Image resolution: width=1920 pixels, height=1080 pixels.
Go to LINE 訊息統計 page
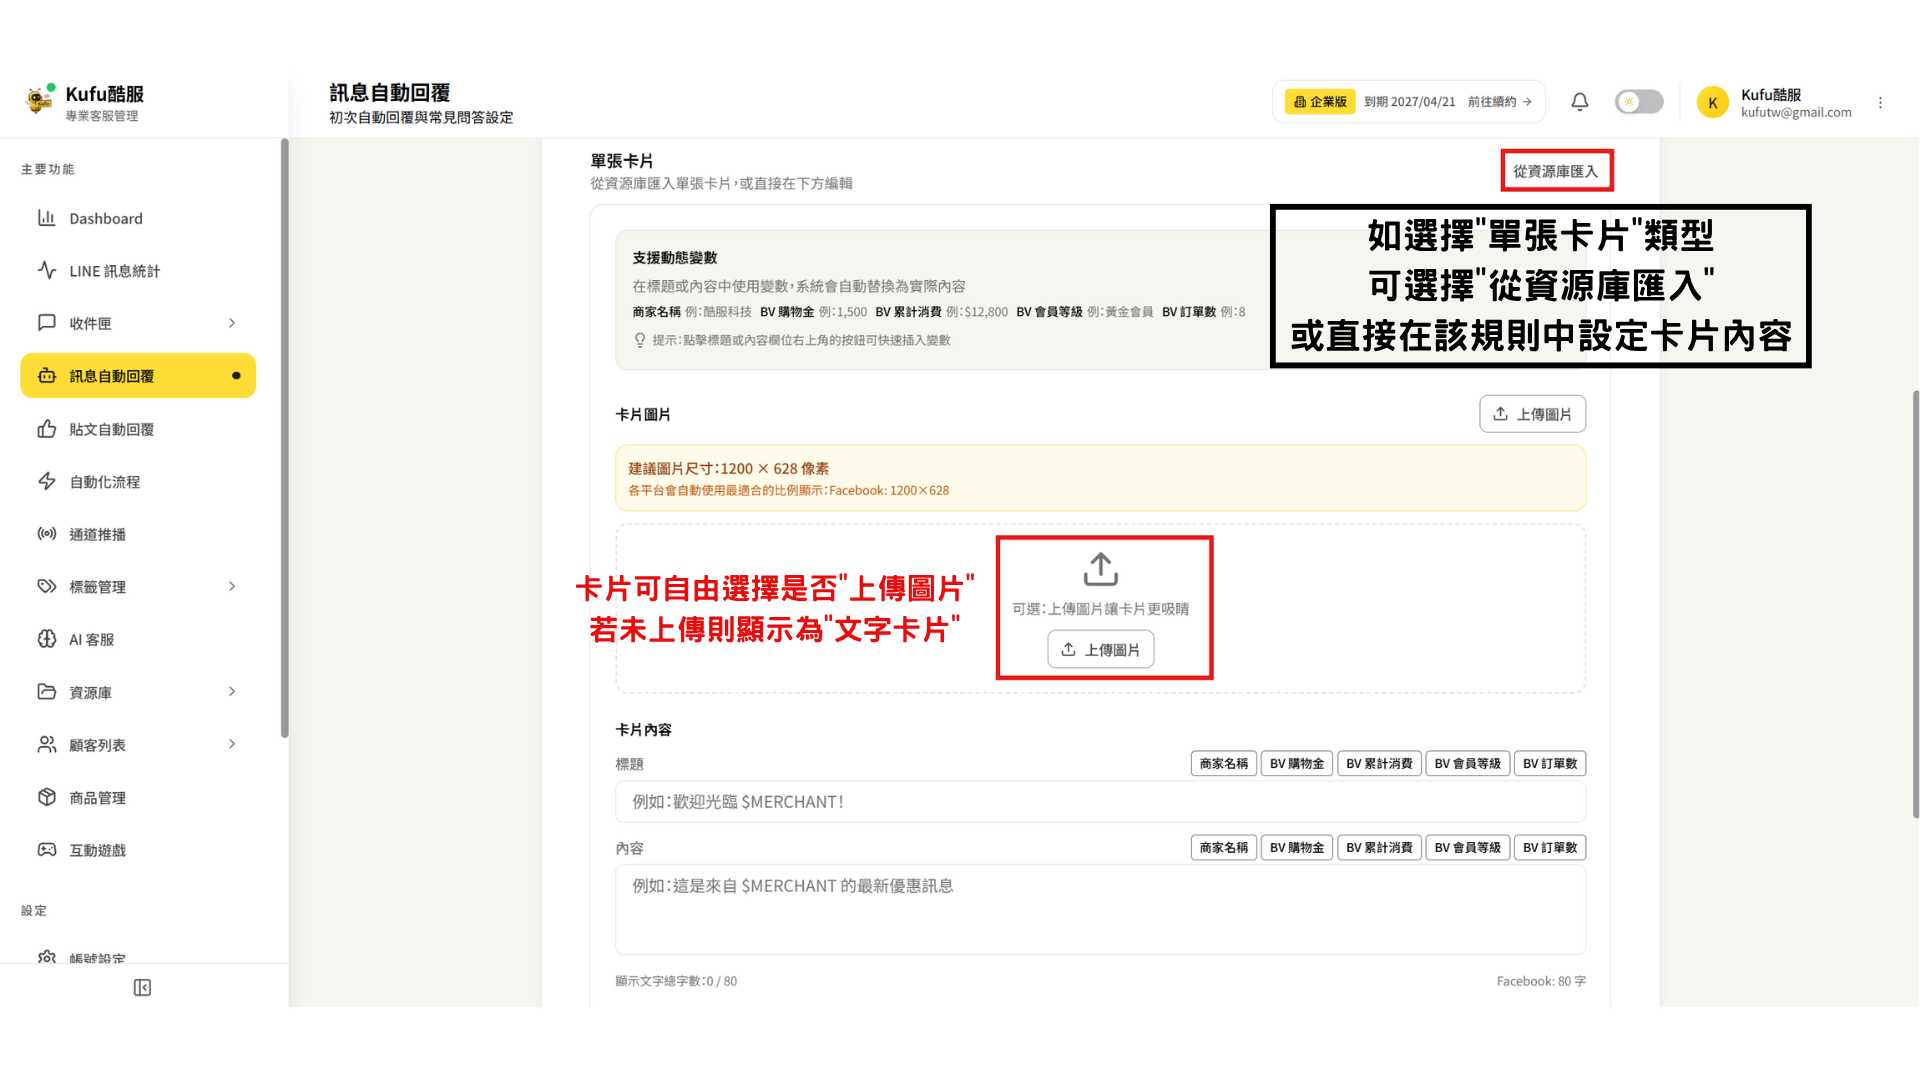coord(138,271)
